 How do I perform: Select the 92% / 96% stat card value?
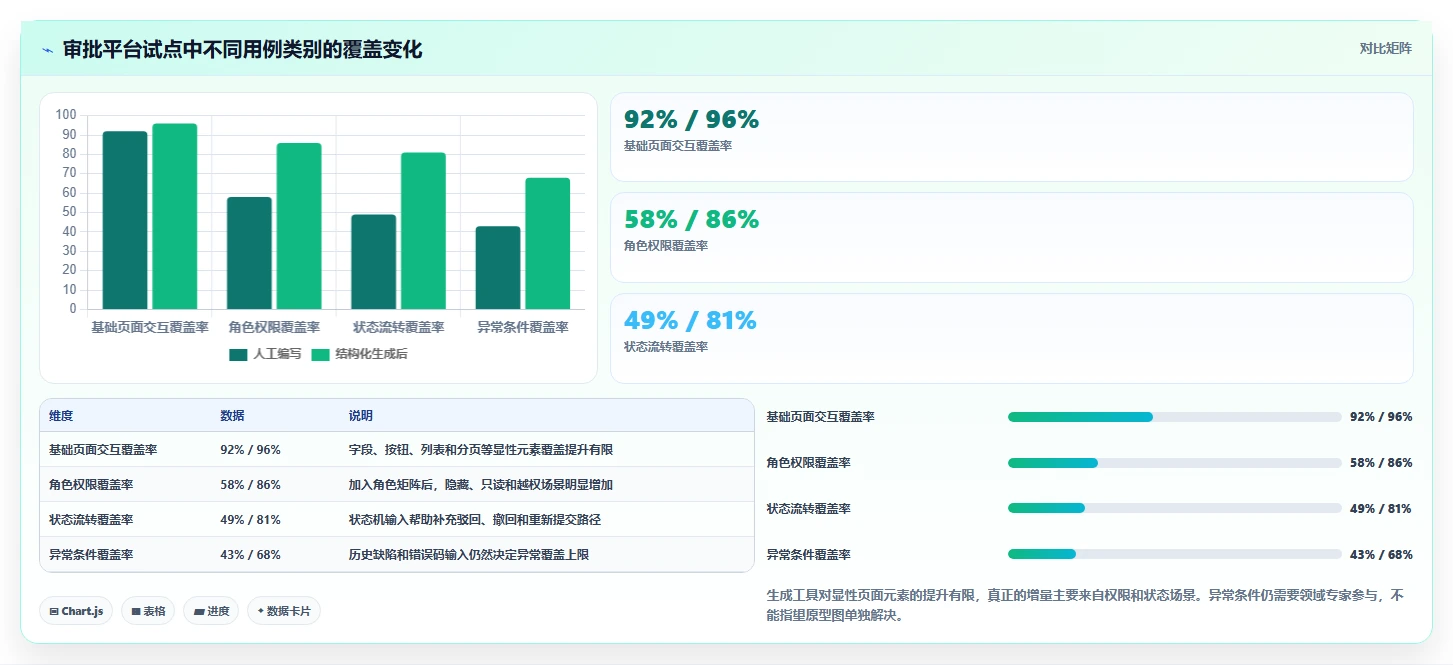(x=691, y=120)
